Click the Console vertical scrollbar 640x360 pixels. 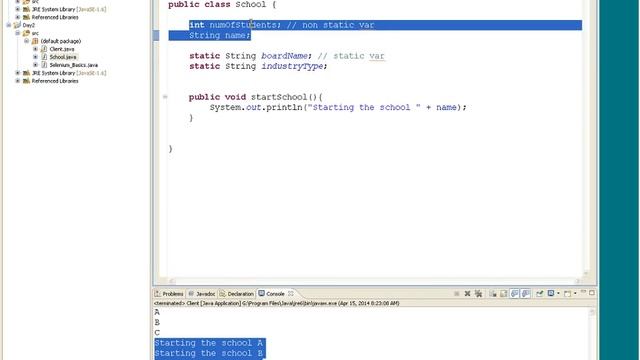pos(592,334)
